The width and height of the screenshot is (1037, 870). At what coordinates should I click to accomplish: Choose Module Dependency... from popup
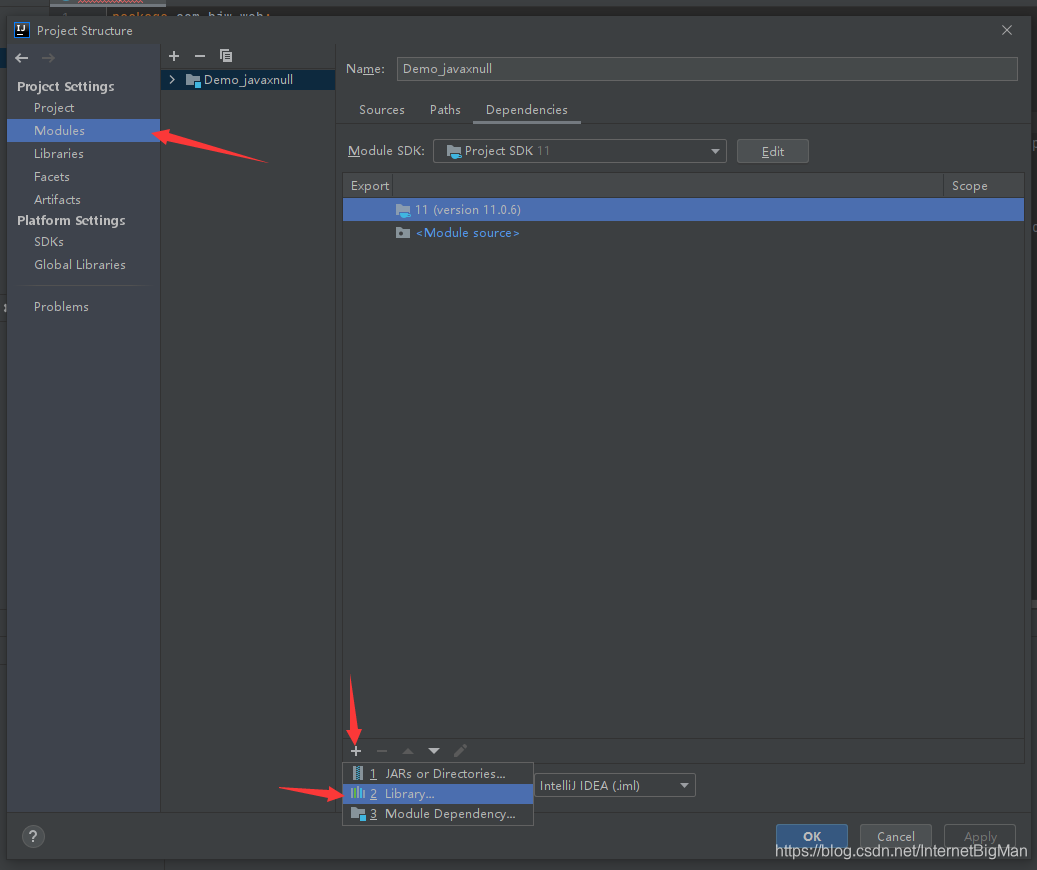coord(438,814)
